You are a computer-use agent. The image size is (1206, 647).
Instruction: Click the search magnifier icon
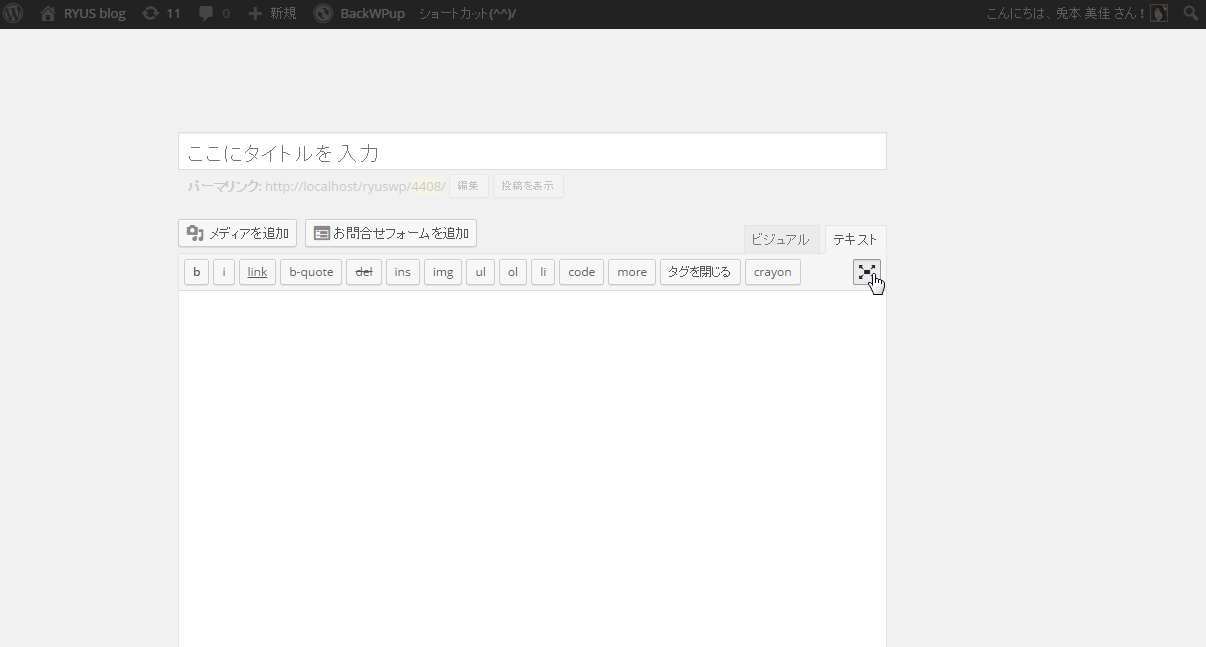click(x=1190, y=14)
